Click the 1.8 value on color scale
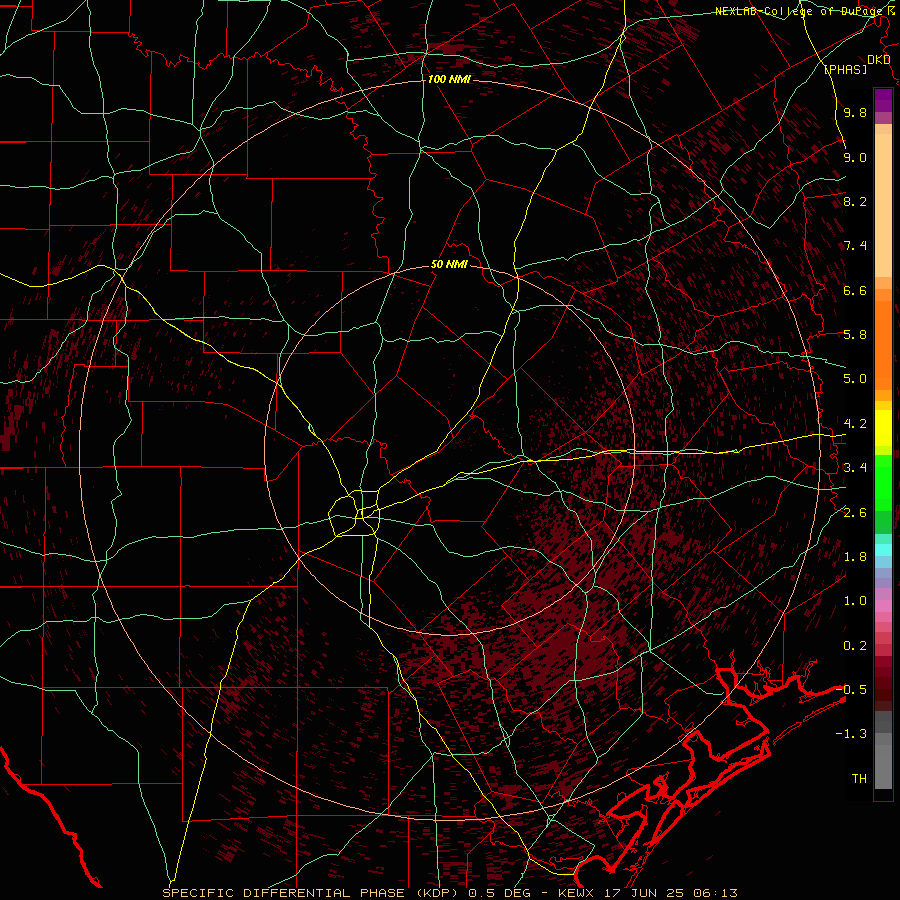 (855, 557)
